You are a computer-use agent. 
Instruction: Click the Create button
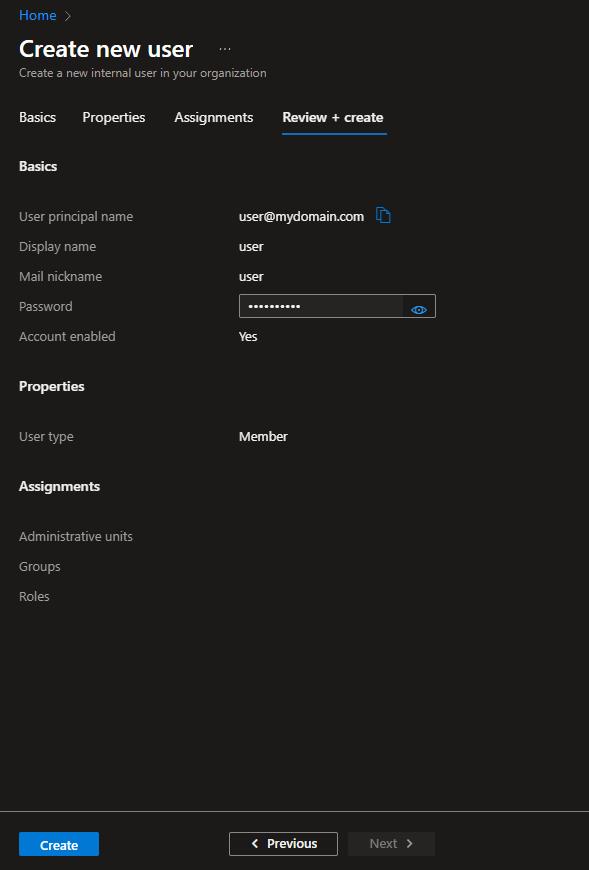click(x=59, y=844)
